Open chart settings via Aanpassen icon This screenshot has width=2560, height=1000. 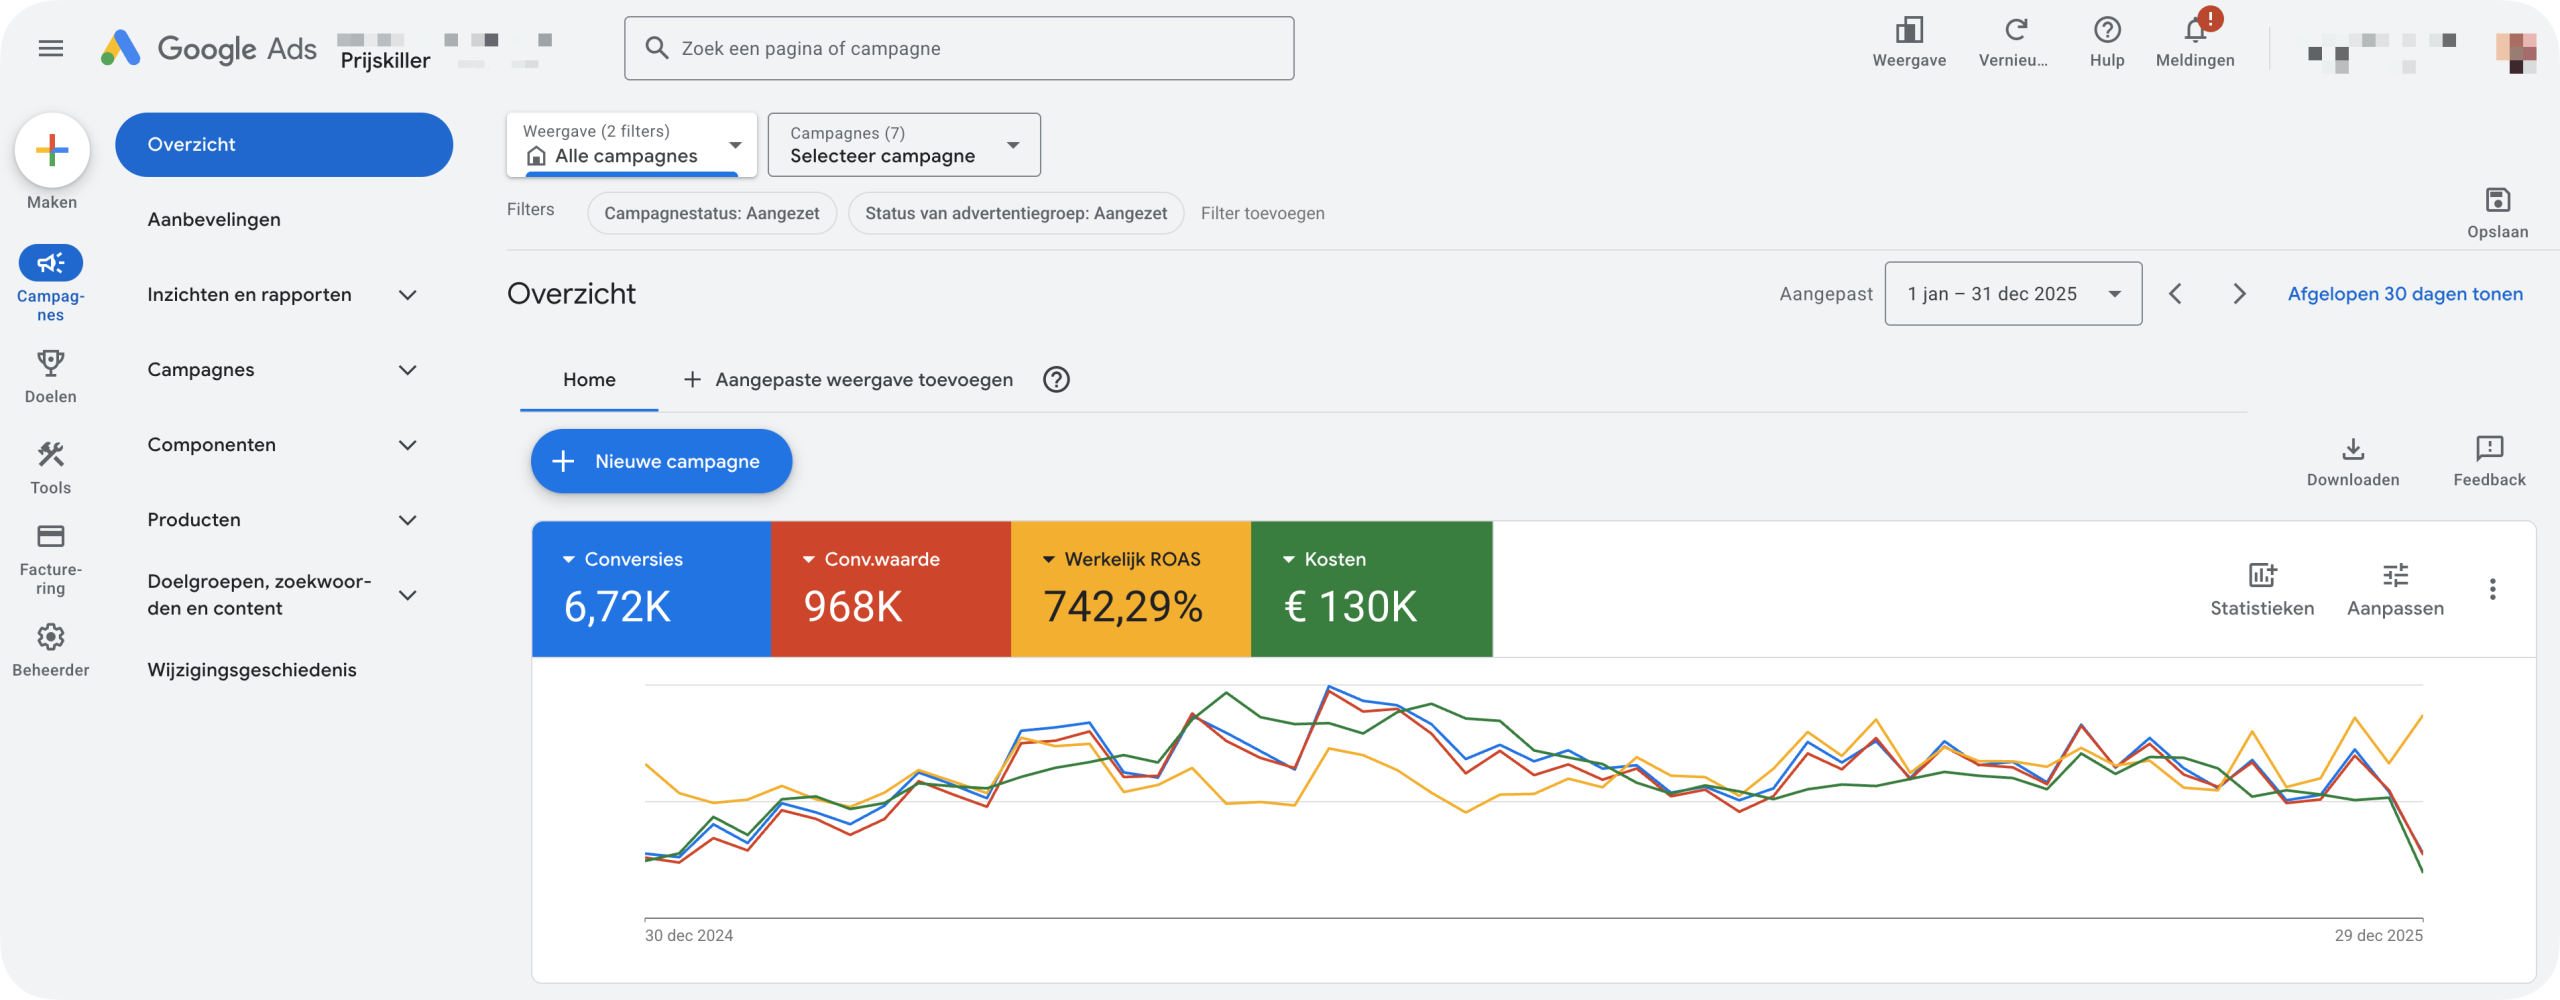(2396, 577)
